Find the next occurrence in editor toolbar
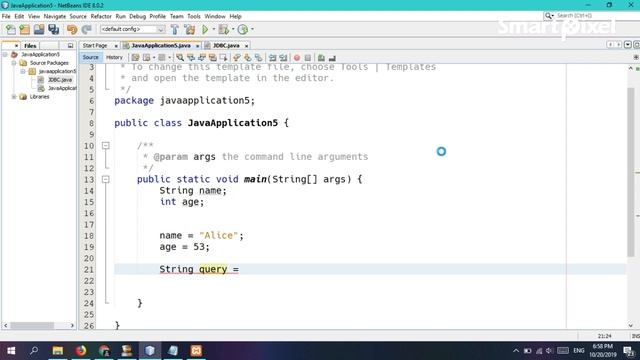Screen dimensions: 640x360 point(202,58)
